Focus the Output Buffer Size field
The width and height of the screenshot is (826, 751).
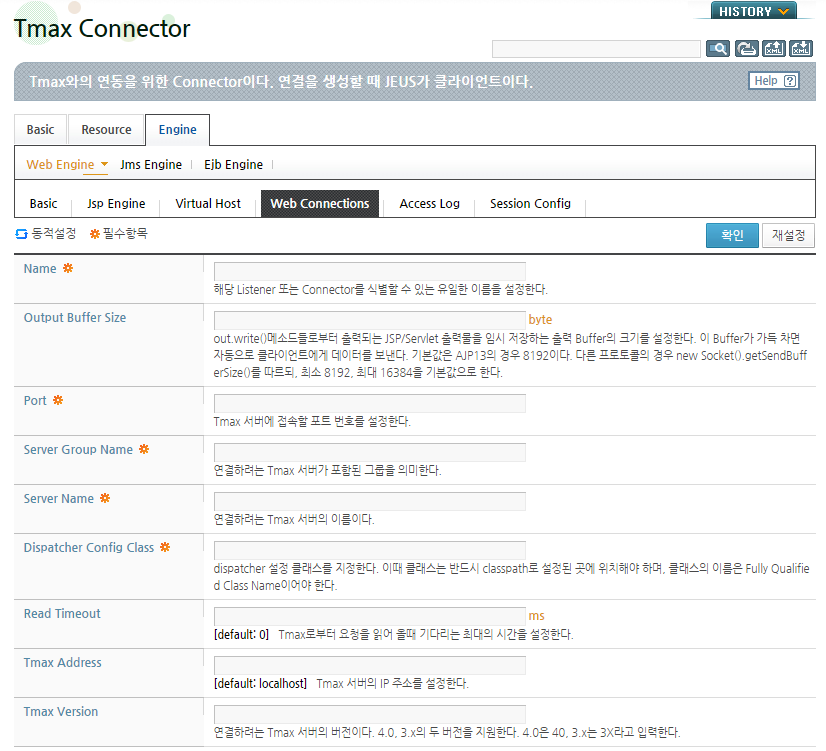(370, 321)
